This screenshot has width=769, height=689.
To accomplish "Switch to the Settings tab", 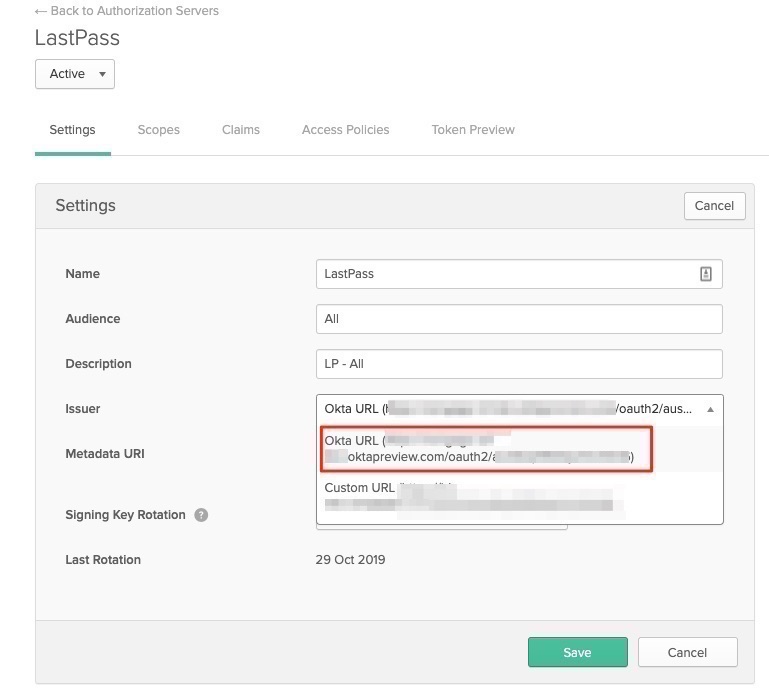I will coord(72,130).
